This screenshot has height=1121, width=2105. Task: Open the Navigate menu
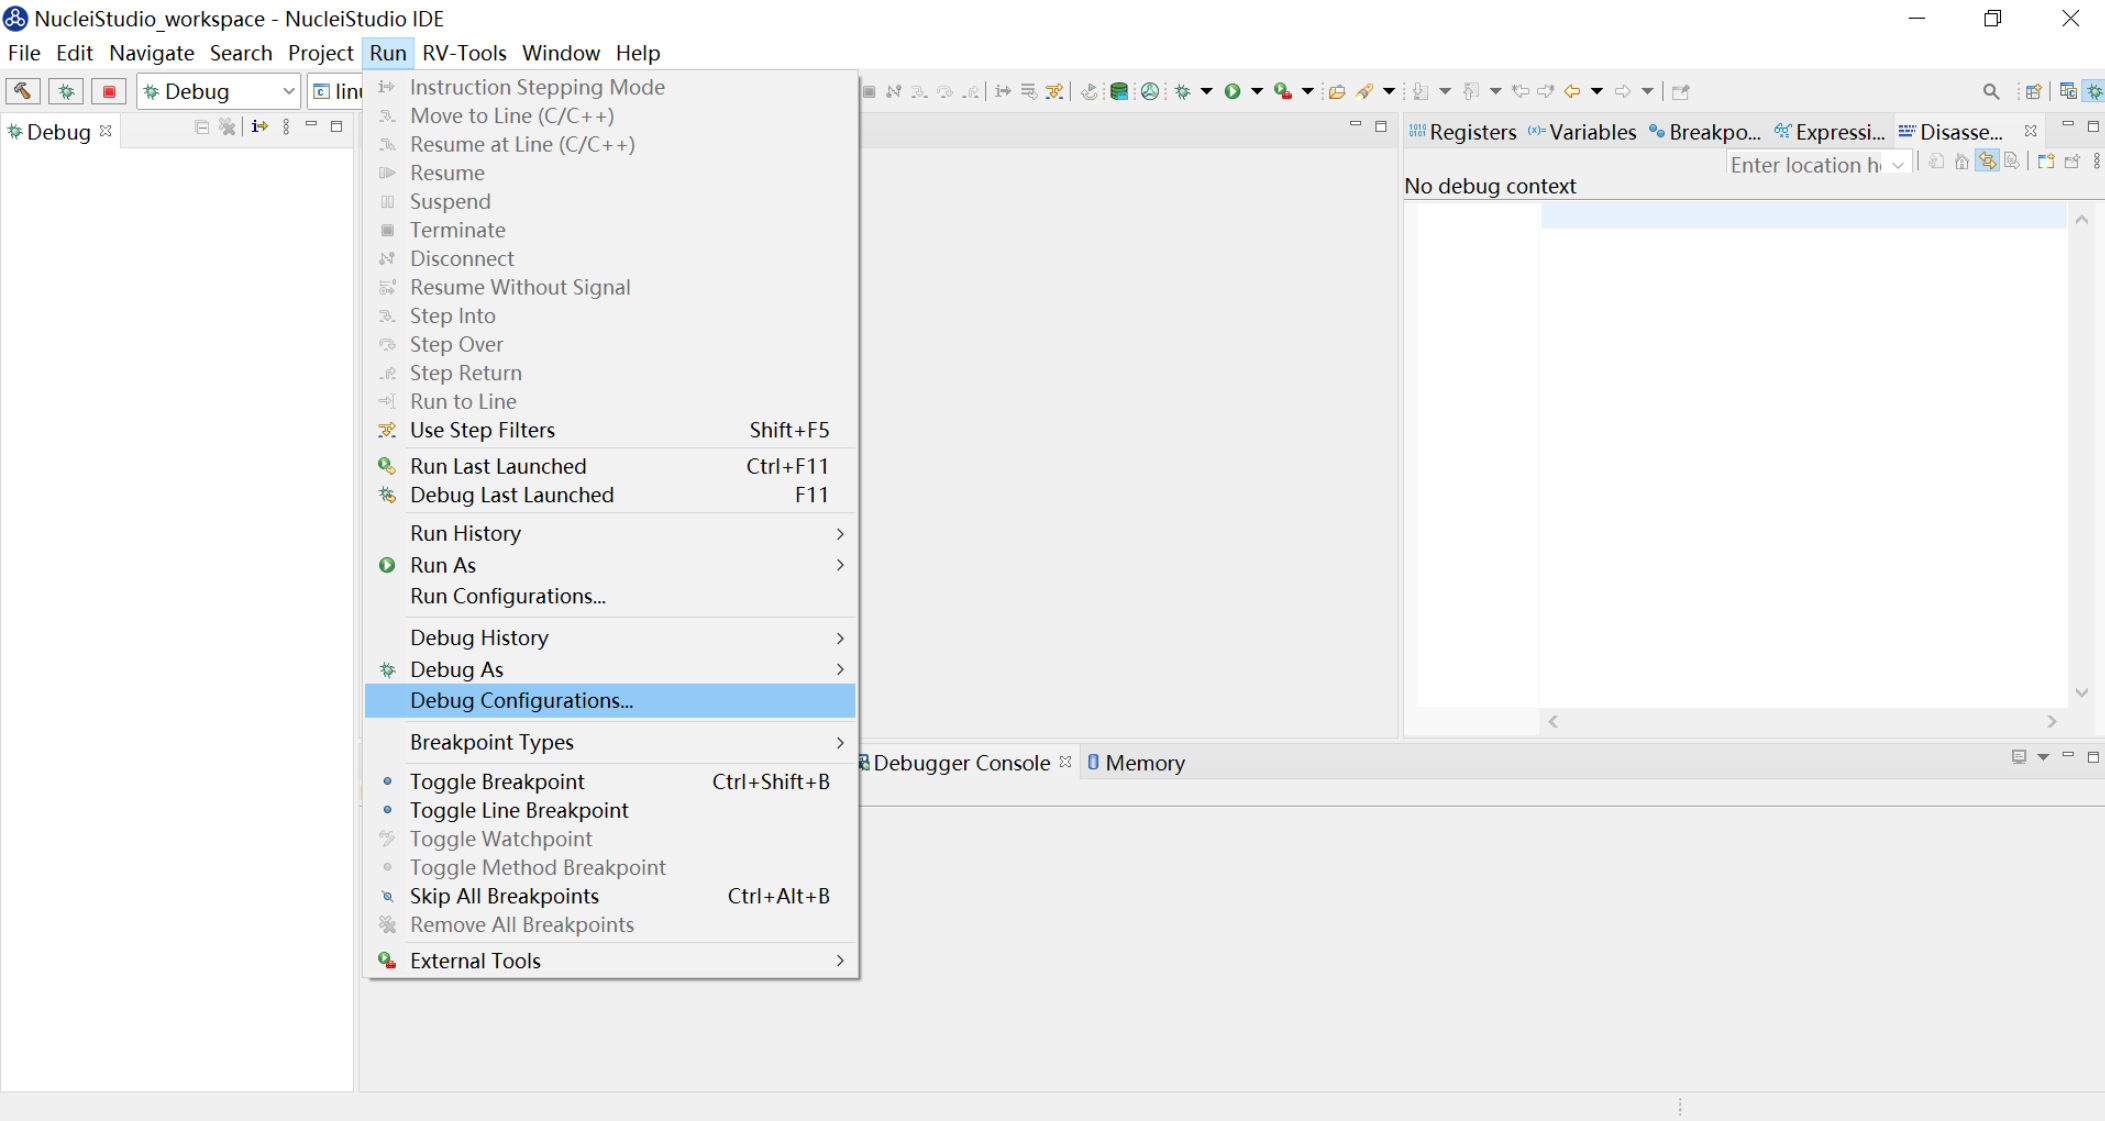point(152,53)
